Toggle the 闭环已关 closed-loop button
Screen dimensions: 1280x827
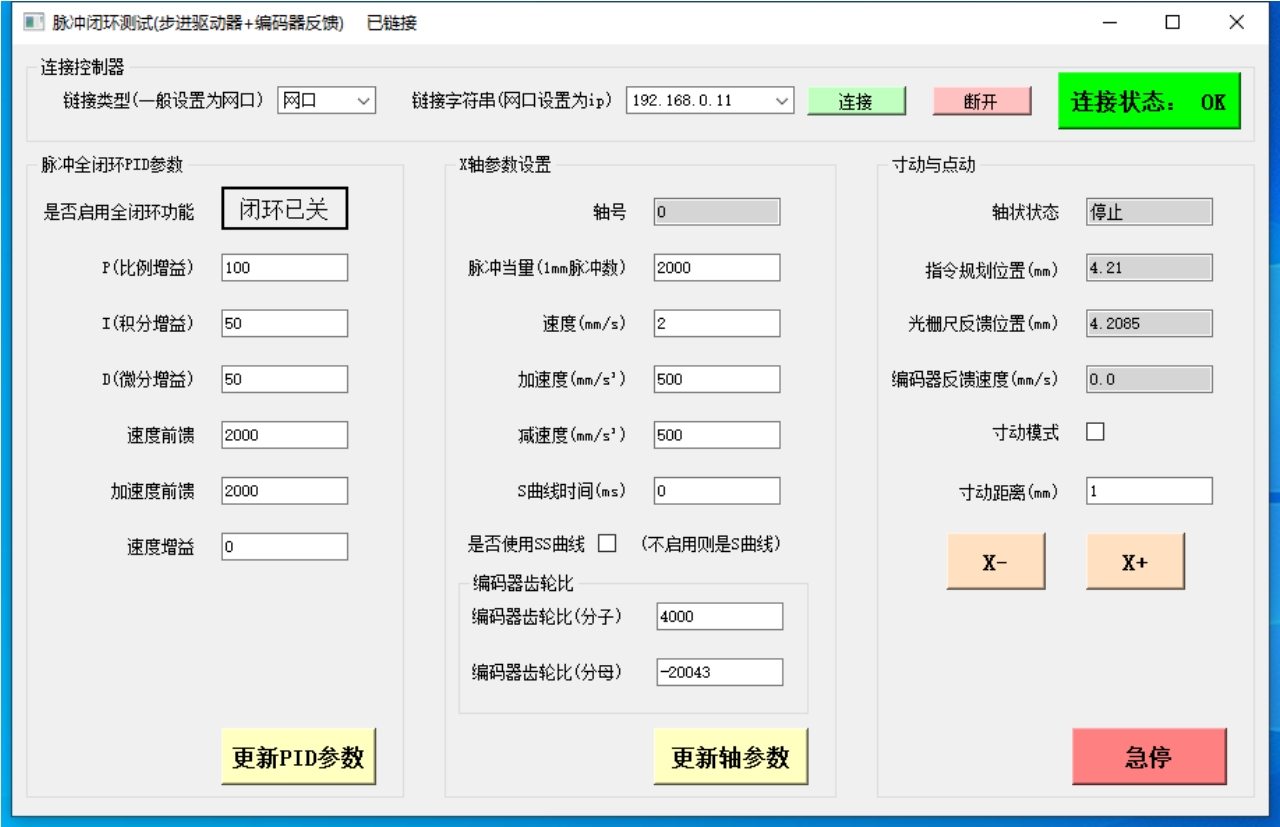[x=285, y=209]
